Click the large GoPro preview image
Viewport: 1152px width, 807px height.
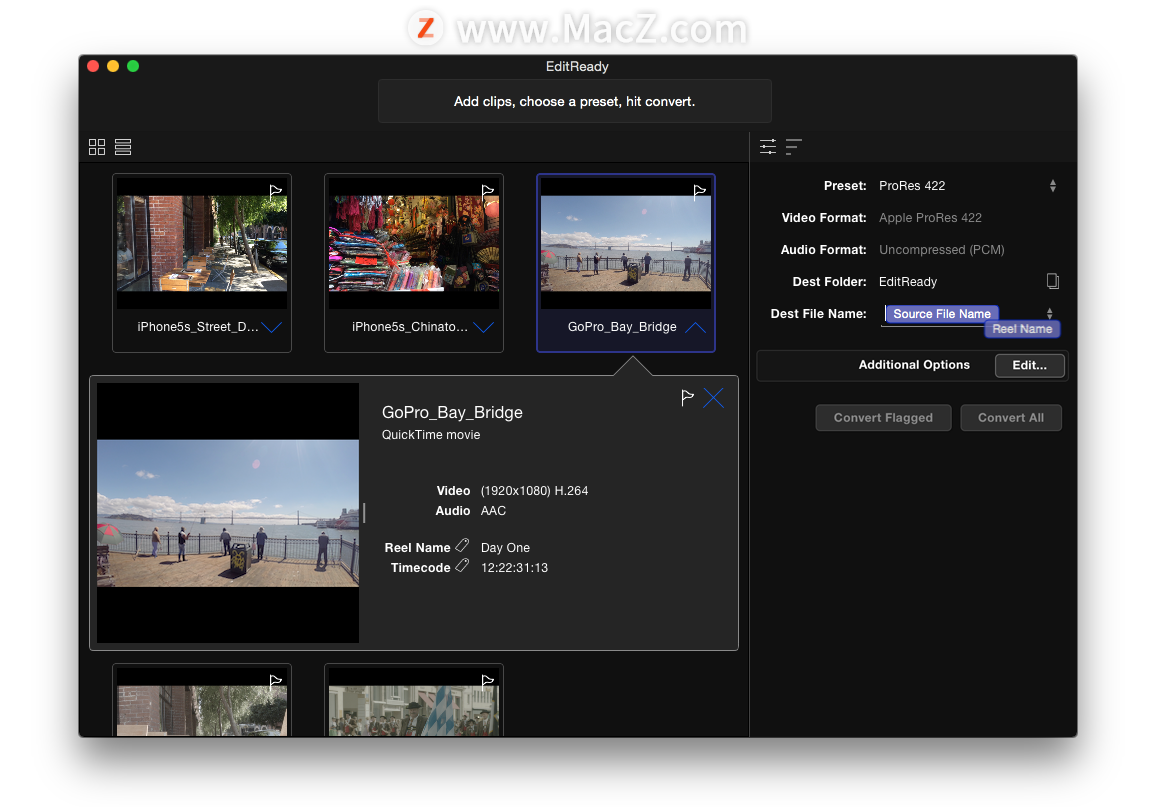[228, 513]
